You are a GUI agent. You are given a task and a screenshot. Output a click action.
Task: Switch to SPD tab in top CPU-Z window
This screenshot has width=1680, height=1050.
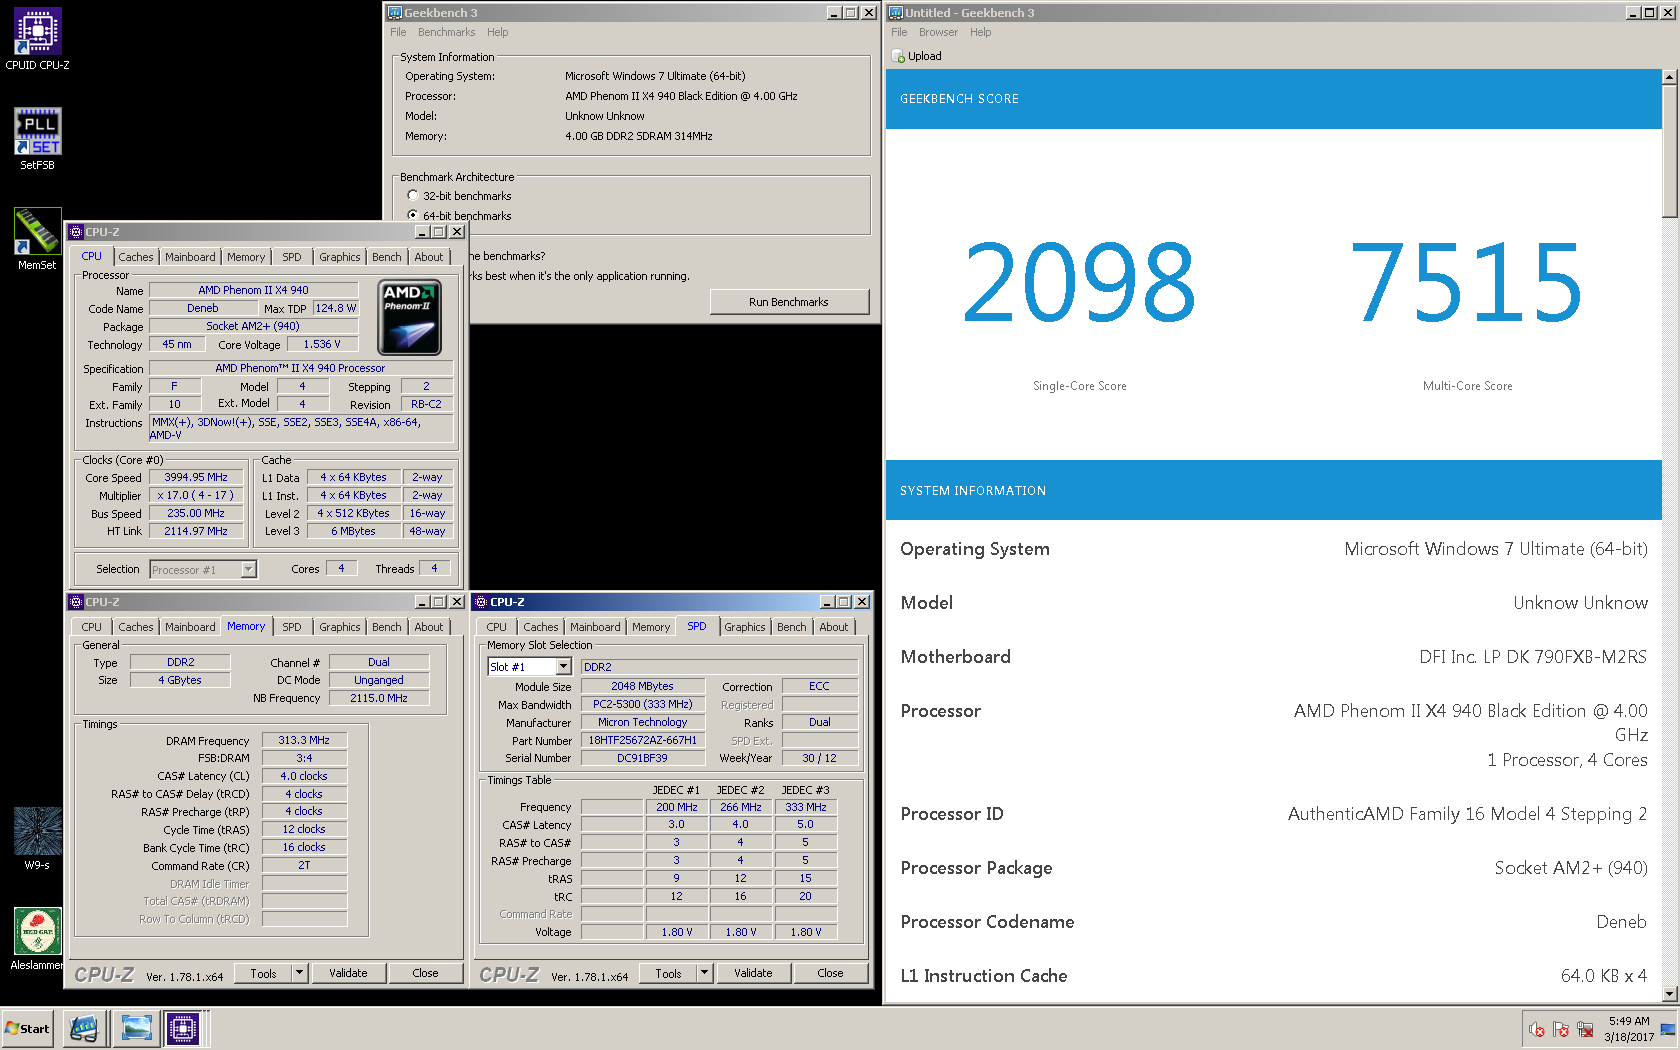[x=292, y=257]
